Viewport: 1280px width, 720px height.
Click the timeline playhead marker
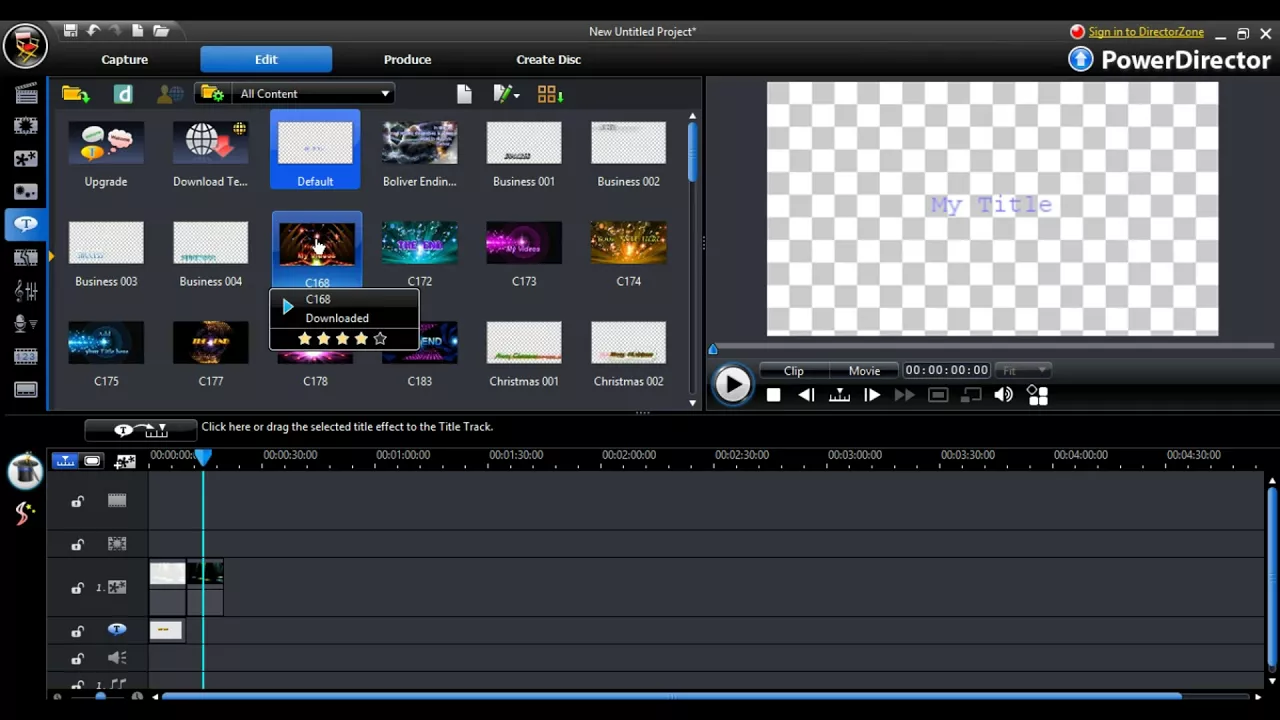[x=203, y=457]
